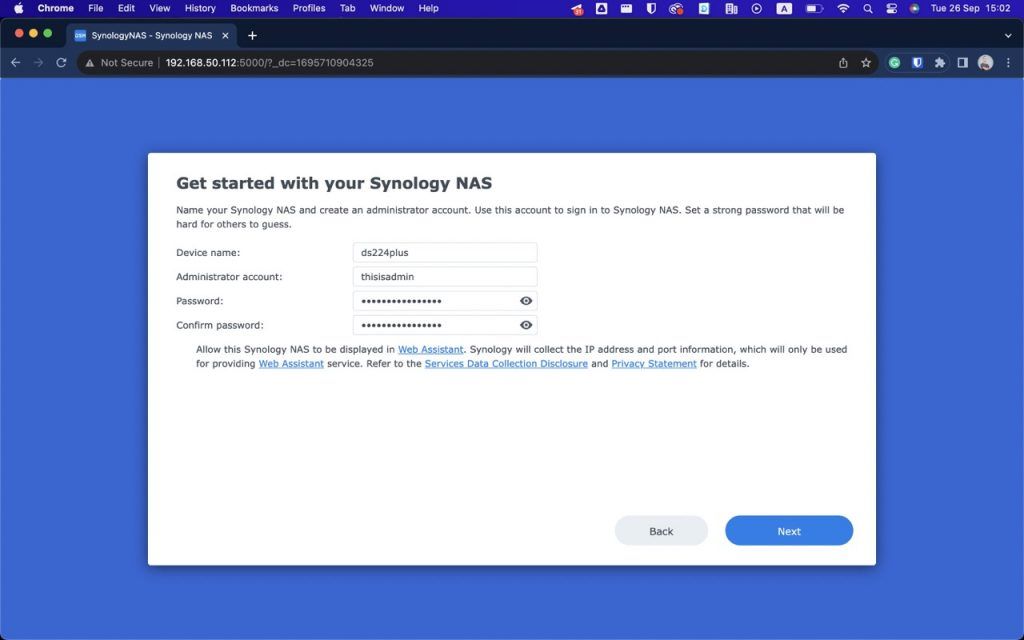Image resolution: width=1024 pixels, height=640 pixels.
Task: Open the File menu
Action: [96, 8]
